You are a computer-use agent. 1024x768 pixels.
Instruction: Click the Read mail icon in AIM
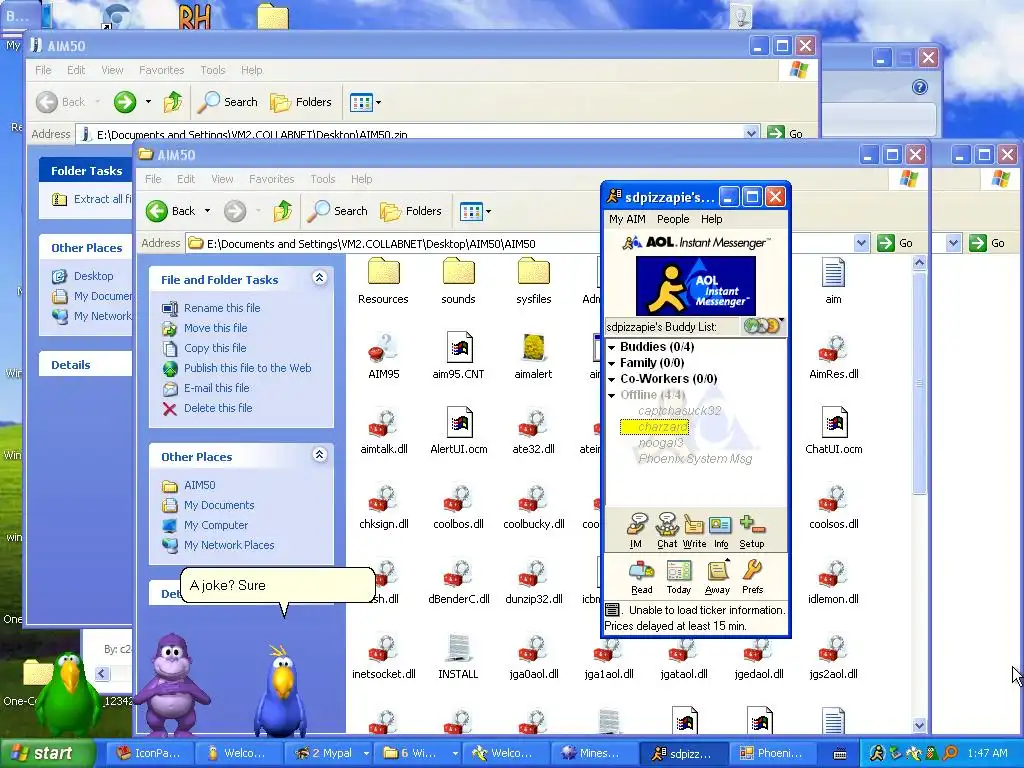coord(641,577)
